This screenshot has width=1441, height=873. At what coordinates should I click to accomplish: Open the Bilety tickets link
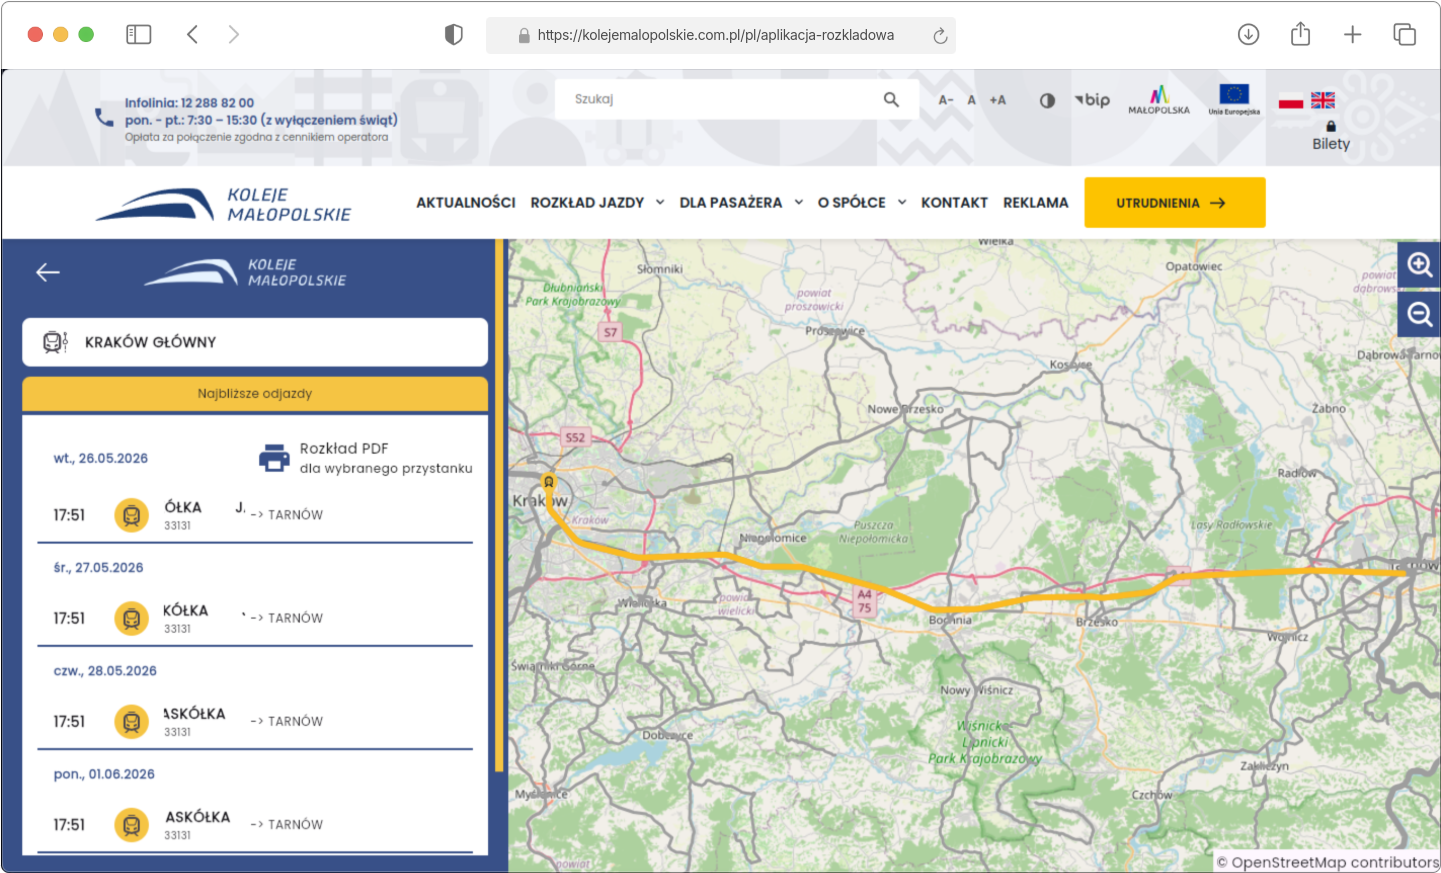1331,137
